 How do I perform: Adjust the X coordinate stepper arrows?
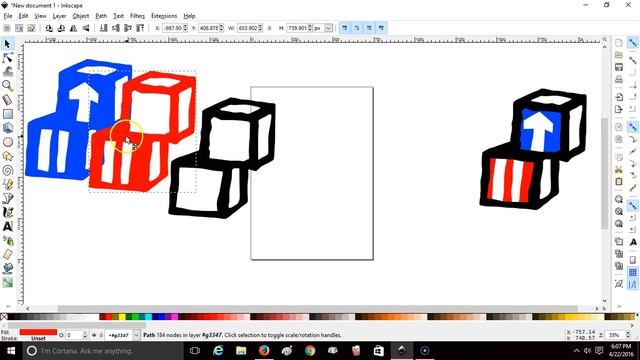pos(186,28)
